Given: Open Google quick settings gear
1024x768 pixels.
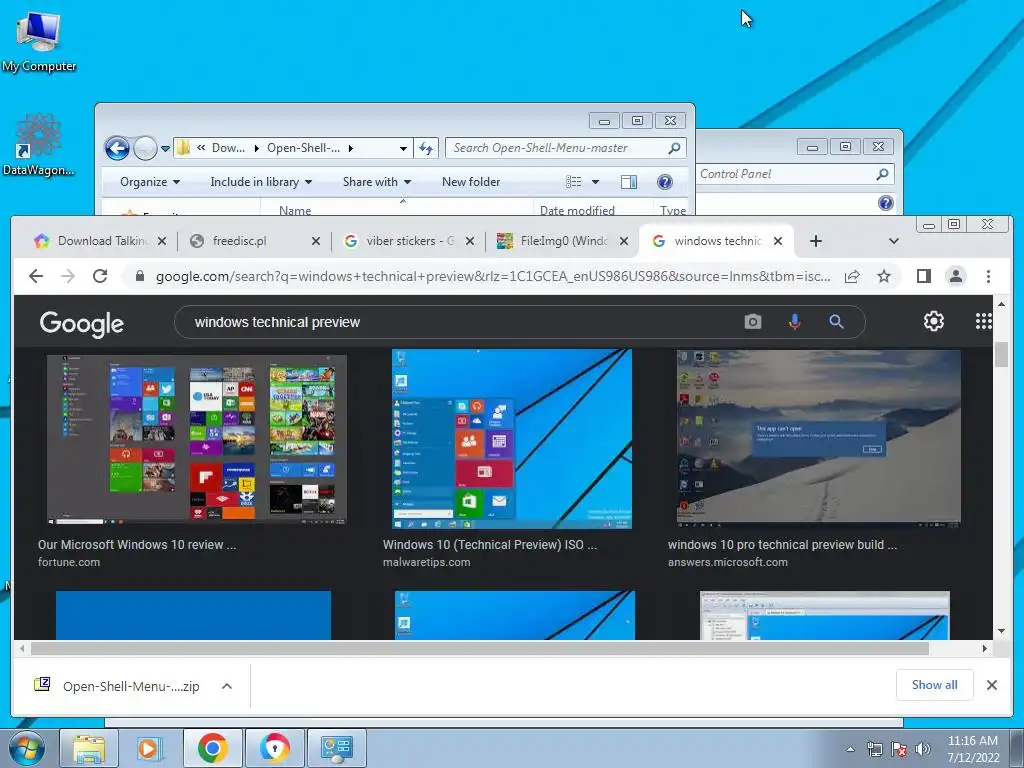Looking at the screenshot, I should tap(933, 321).
